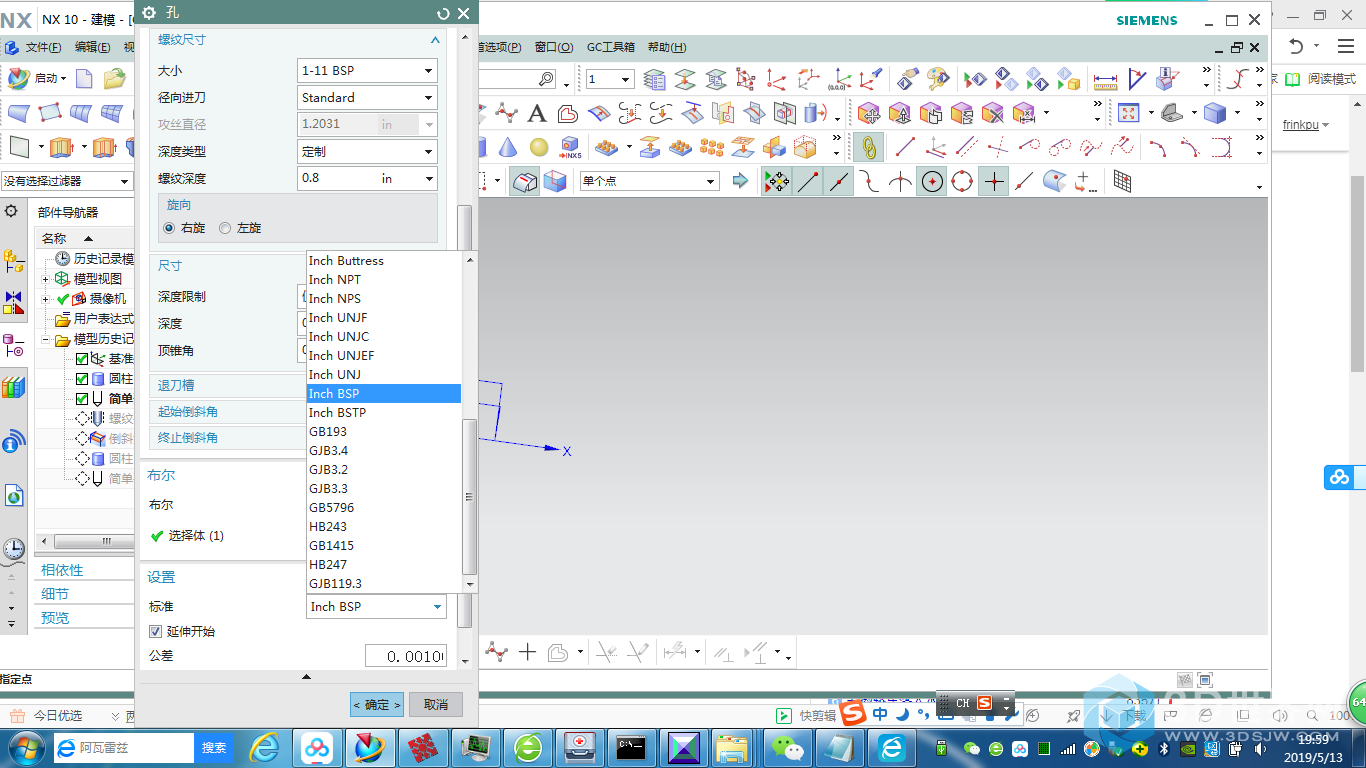This screenshot has height=768, width=1366.
Task: Toggle the bold 简单 hole feature checkbox
Action: 82,399
